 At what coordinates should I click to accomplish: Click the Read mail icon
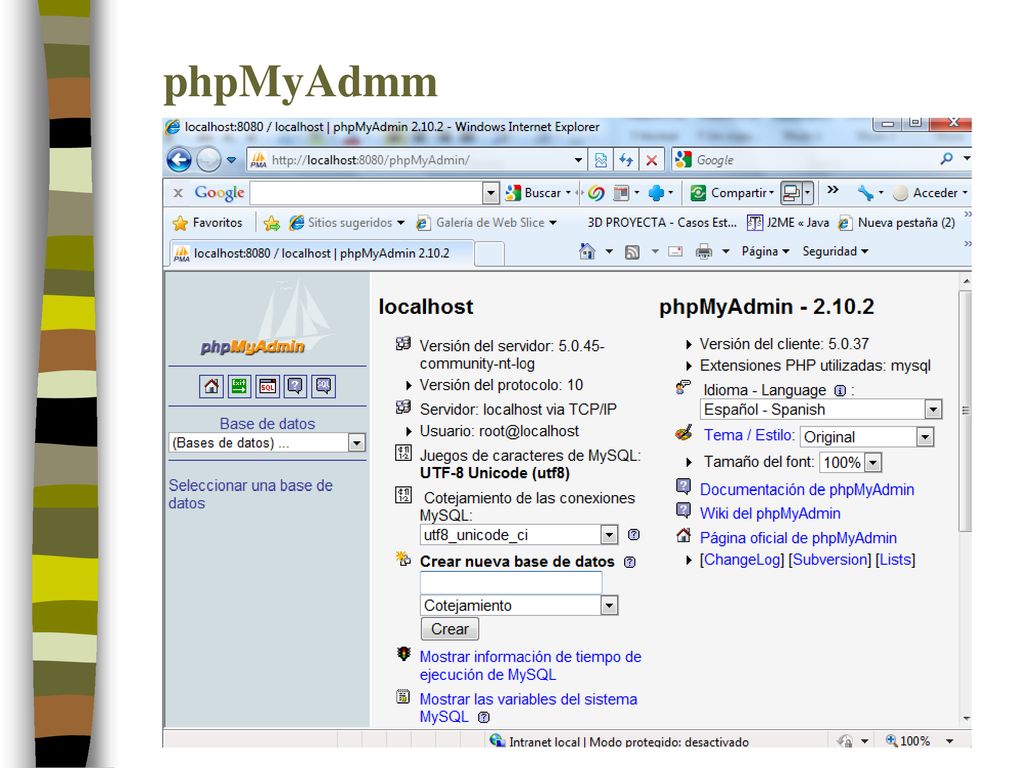click(675, 251)
